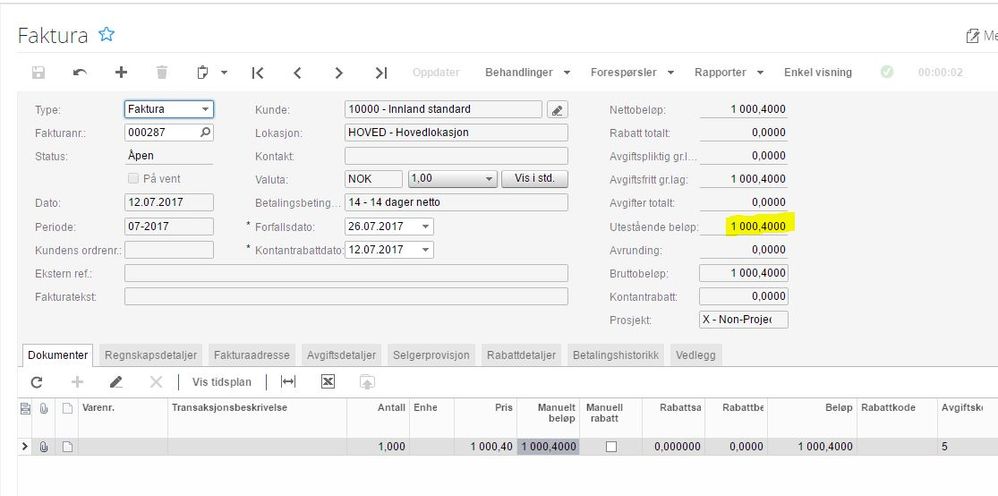Switch to the Dokumenter tab
This screenshot has height=496, width=998.
(x=58, y=355)
